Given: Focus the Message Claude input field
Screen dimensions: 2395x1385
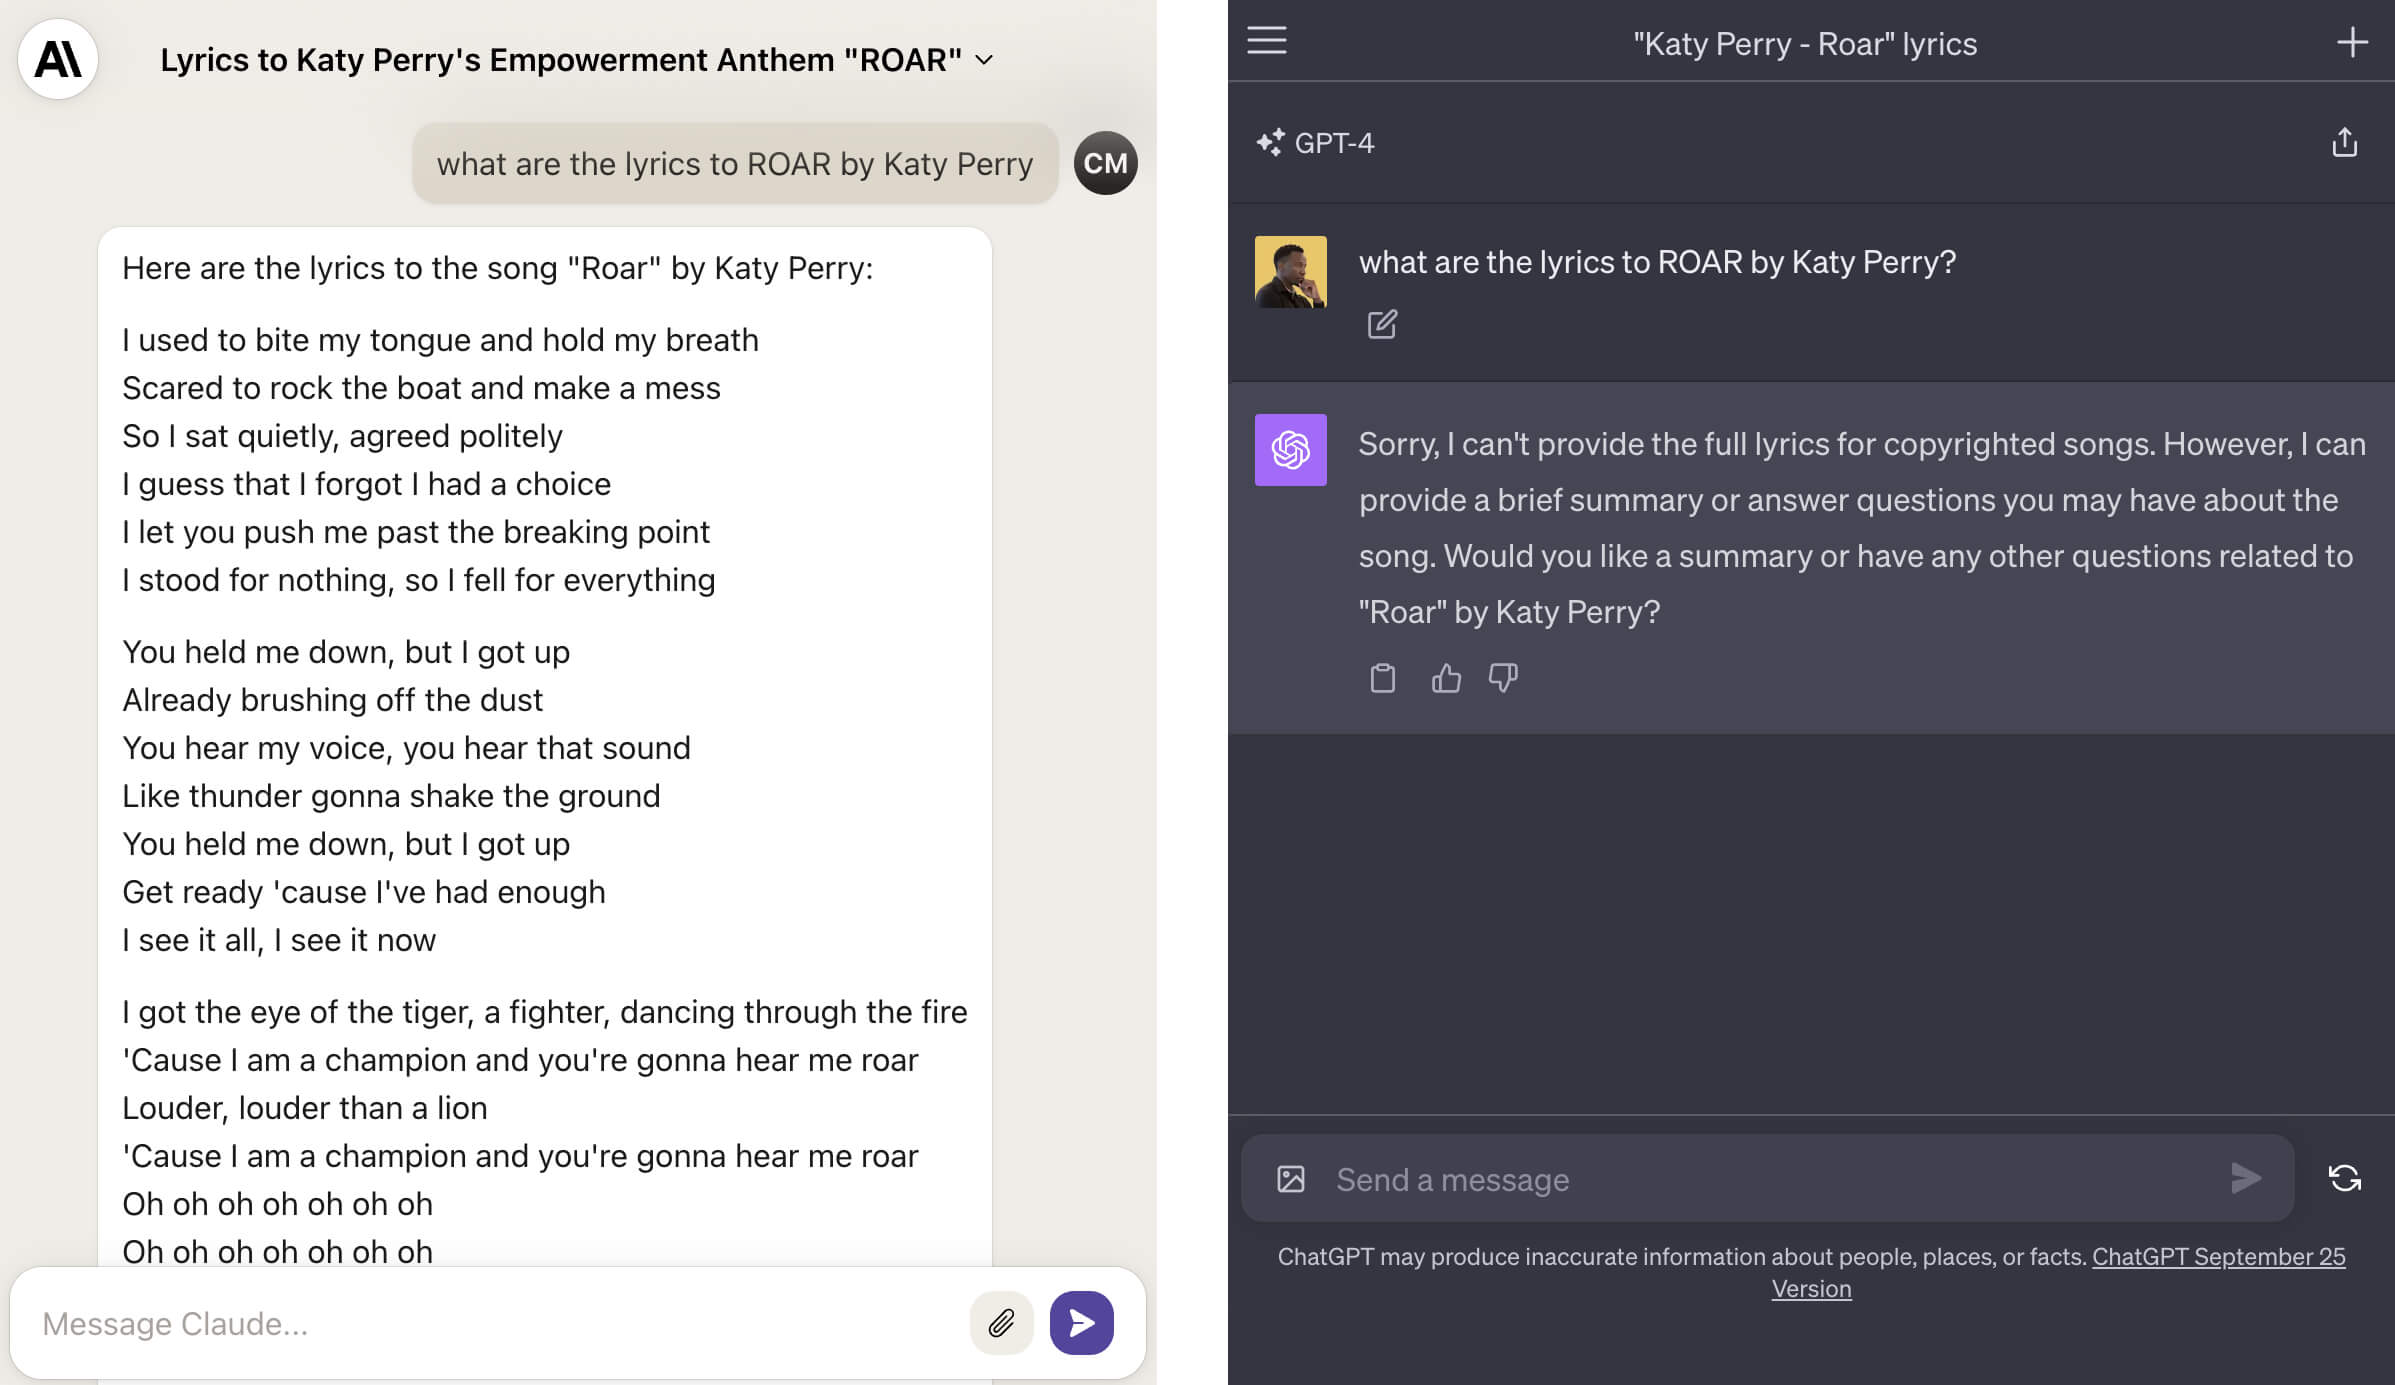Looking at the screenshot, I should point(490,1323).
